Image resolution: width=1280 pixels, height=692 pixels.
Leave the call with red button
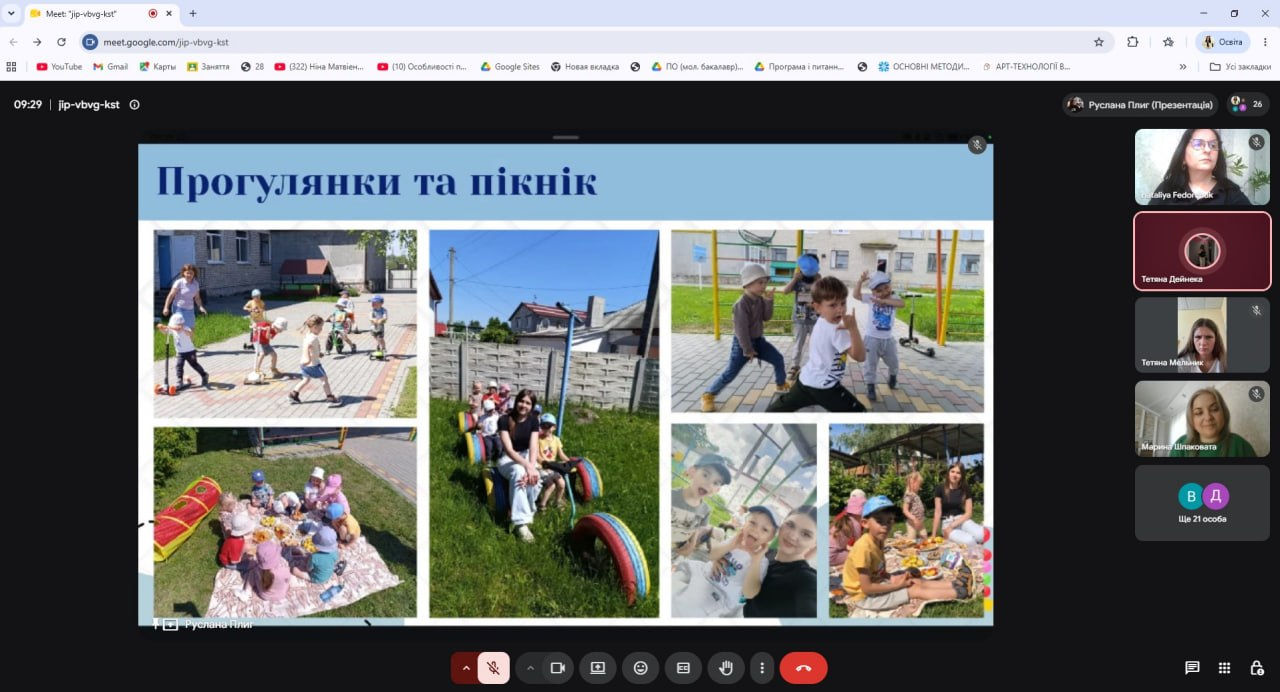[x=803, y=668]
